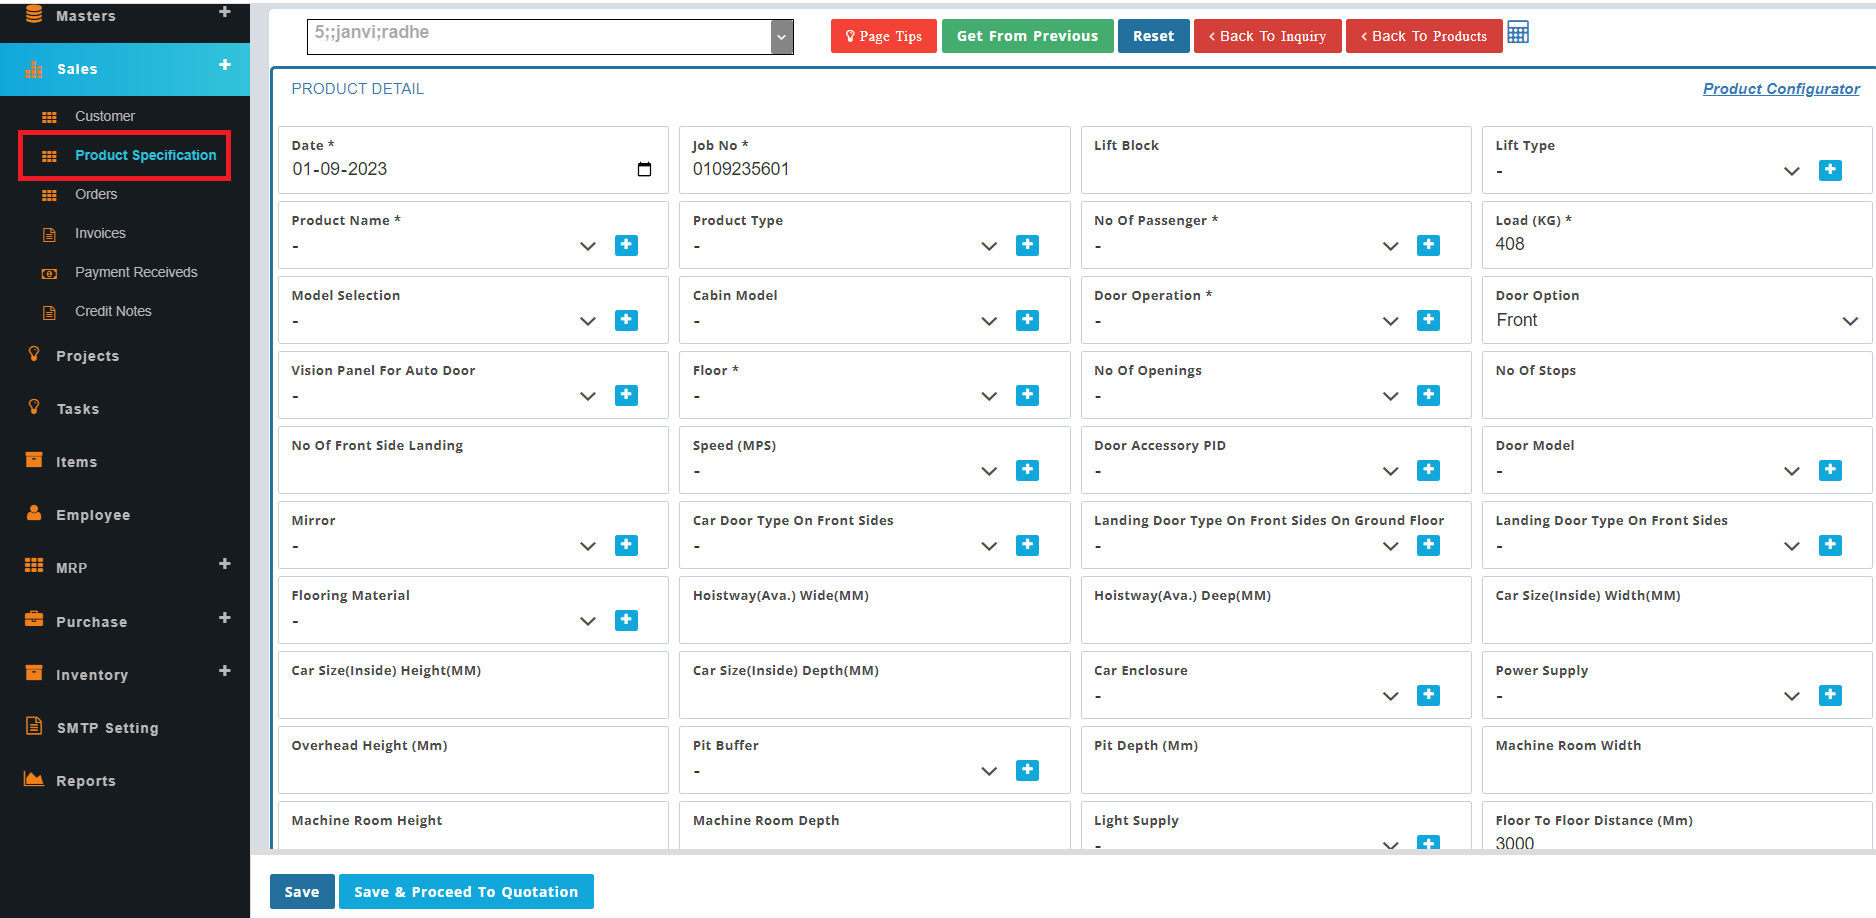Add new Floor with plus icon
Screen dimensions: 1876x918
click(x=1027, y=395)
